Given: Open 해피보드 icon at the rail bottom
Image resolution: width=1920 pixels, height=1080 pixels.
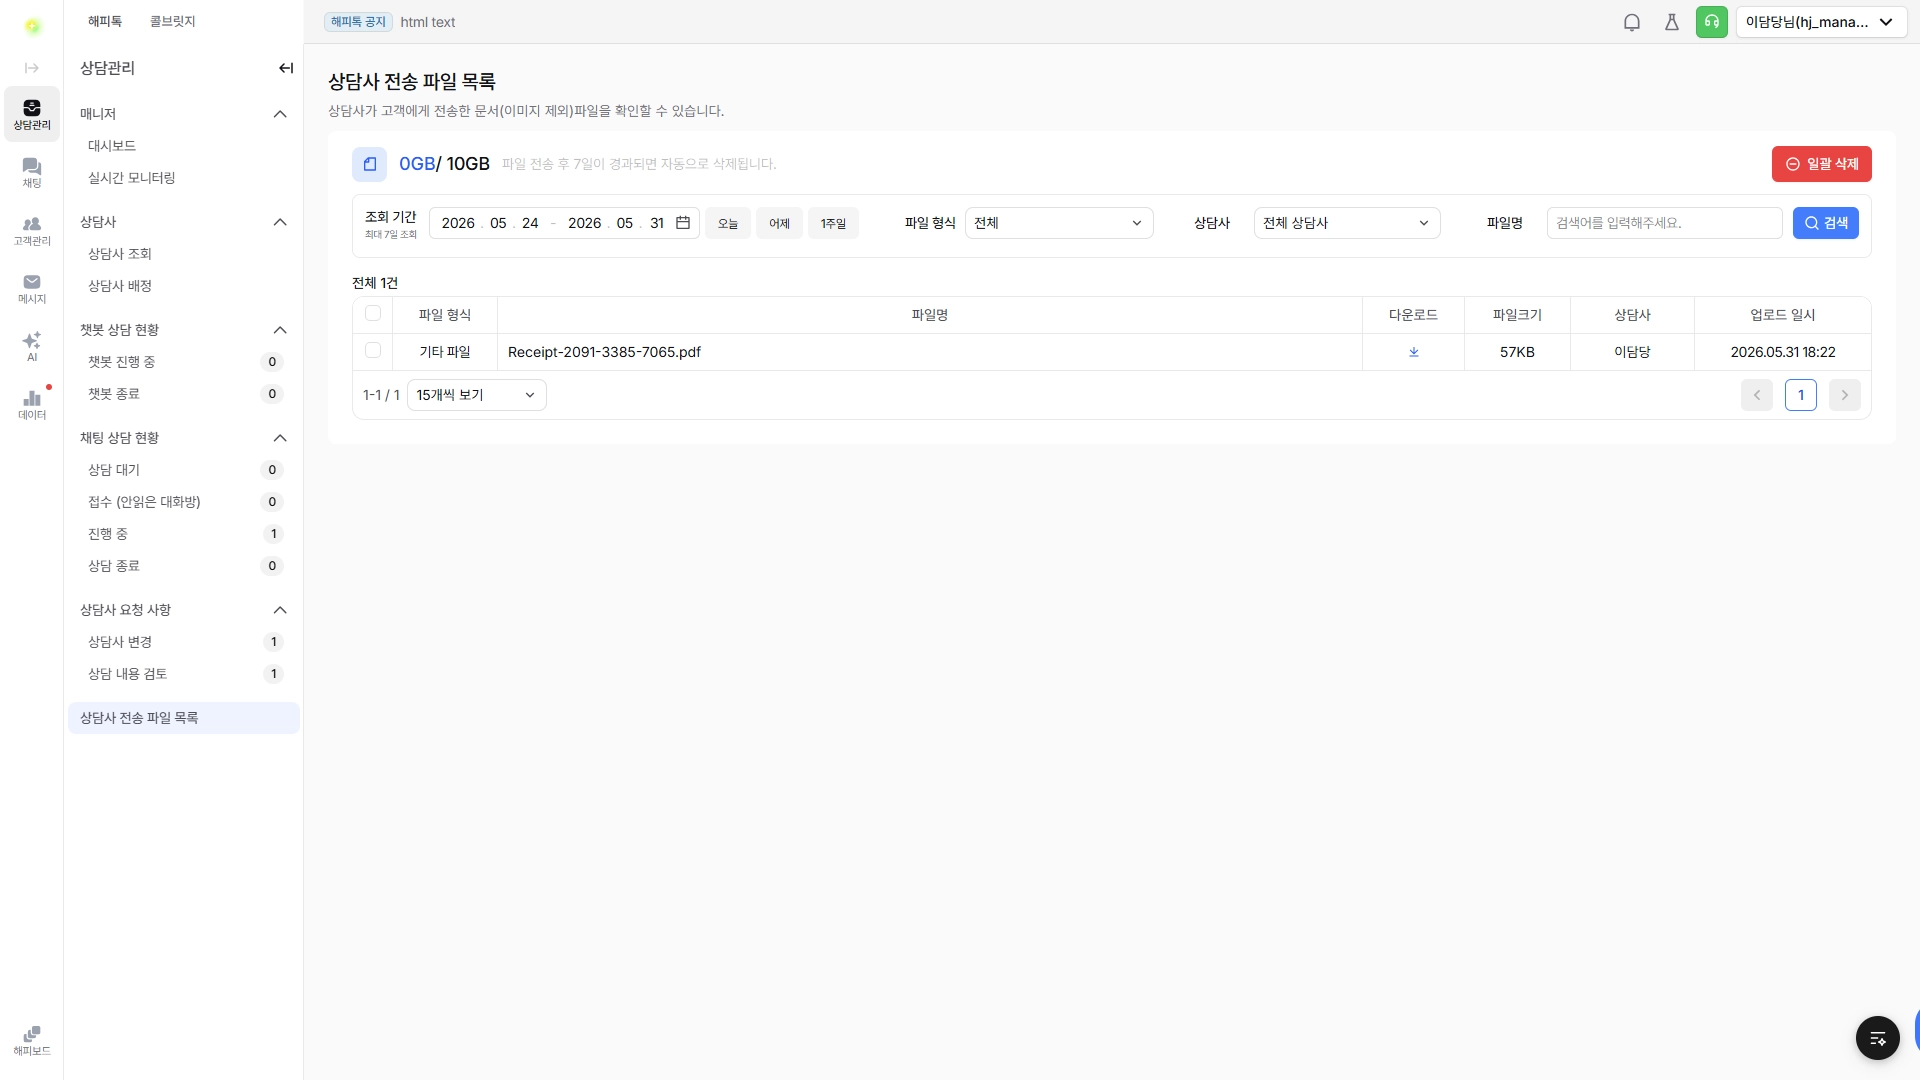Looking at the screenshot, I should point(32,1040).
